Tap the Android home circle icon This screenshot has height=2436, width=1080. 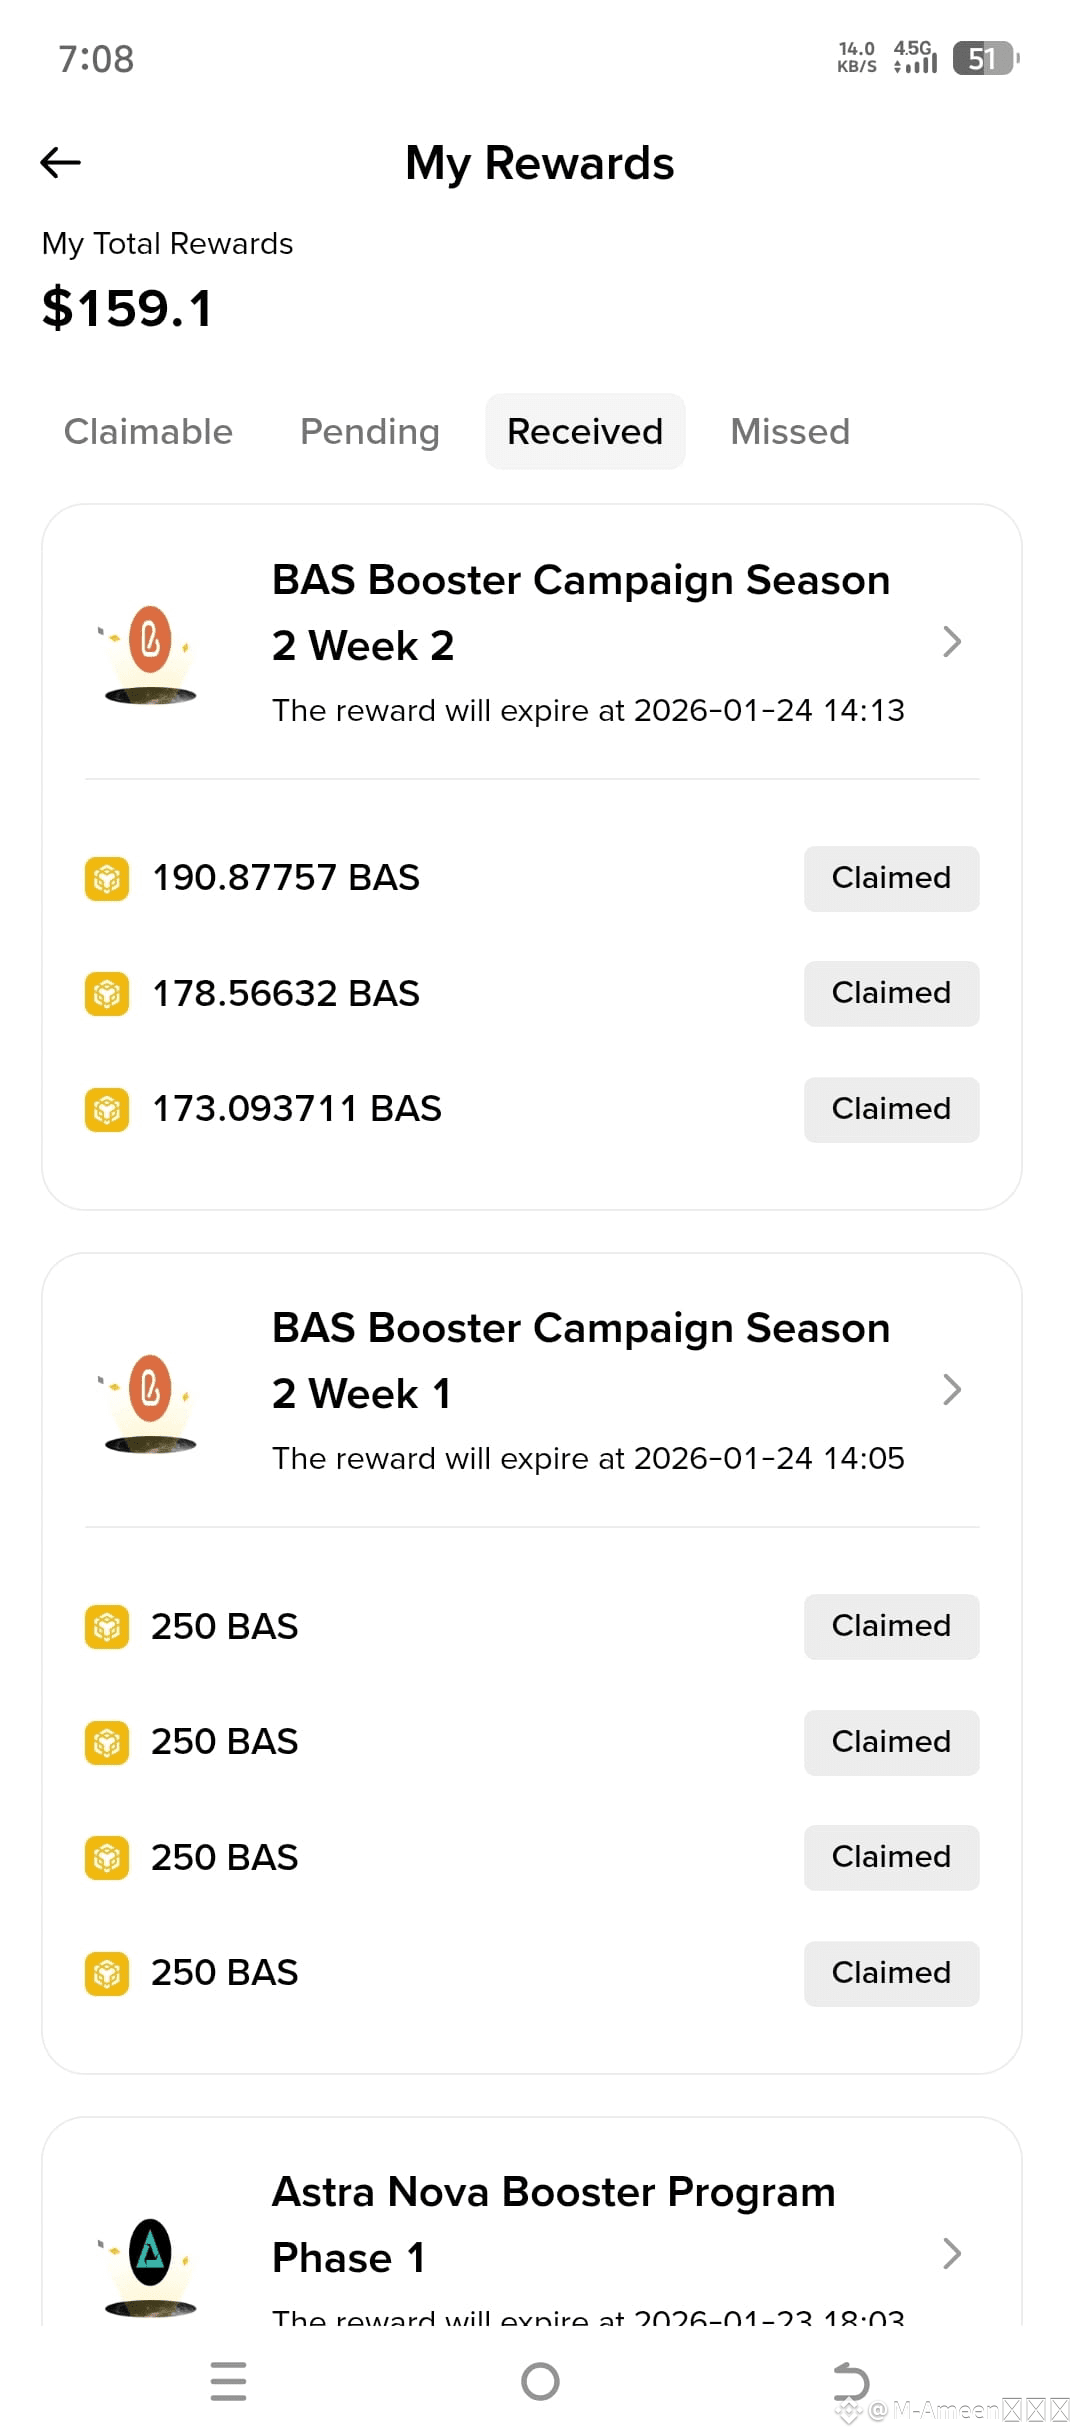tap(540, 2381)
